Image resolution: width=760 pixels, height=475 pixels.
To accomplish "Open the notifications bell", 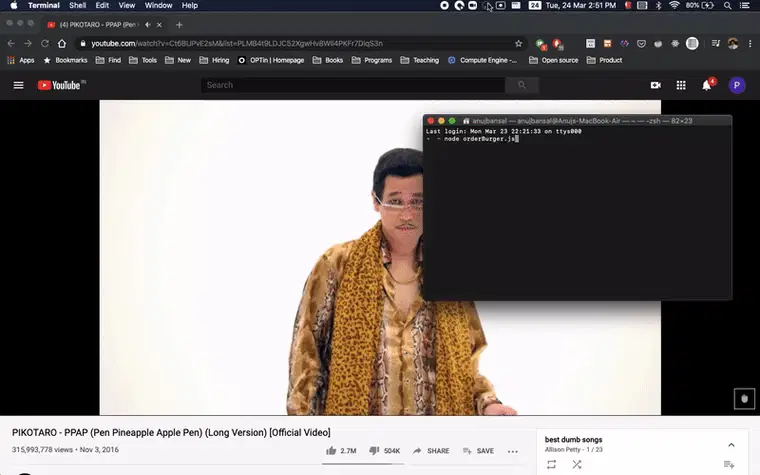I will (x=707, y=85).
